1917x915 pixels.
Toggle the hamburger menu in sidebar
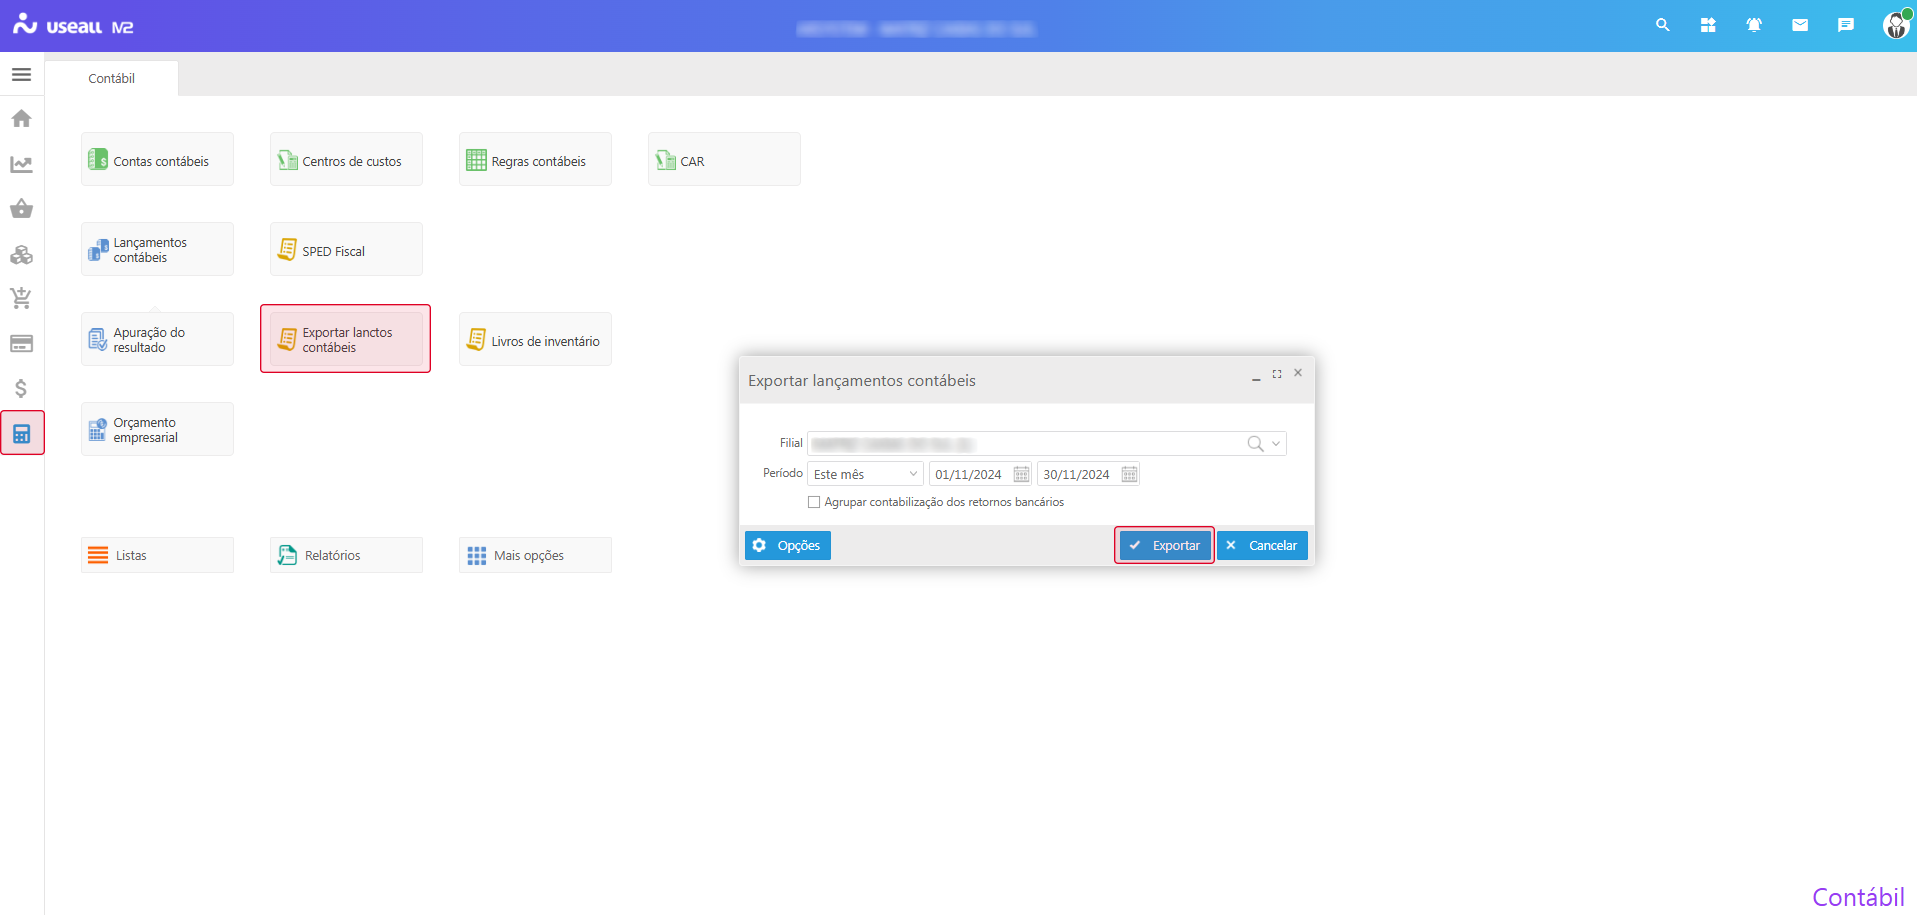pyautogui.click(x=21, y=75)
